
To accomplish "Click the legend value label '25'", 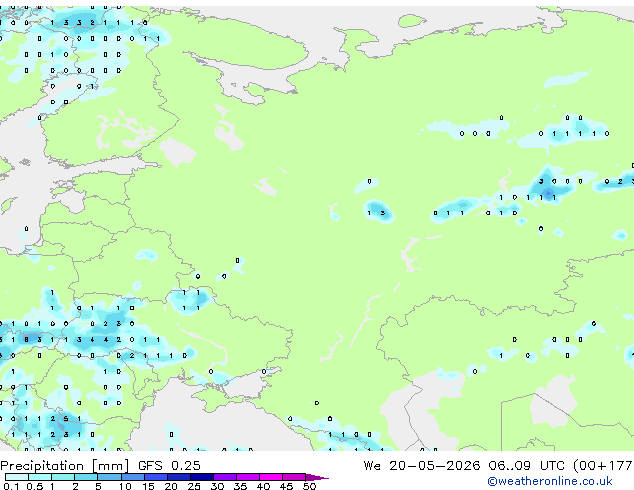I will [x=194, y=486].
